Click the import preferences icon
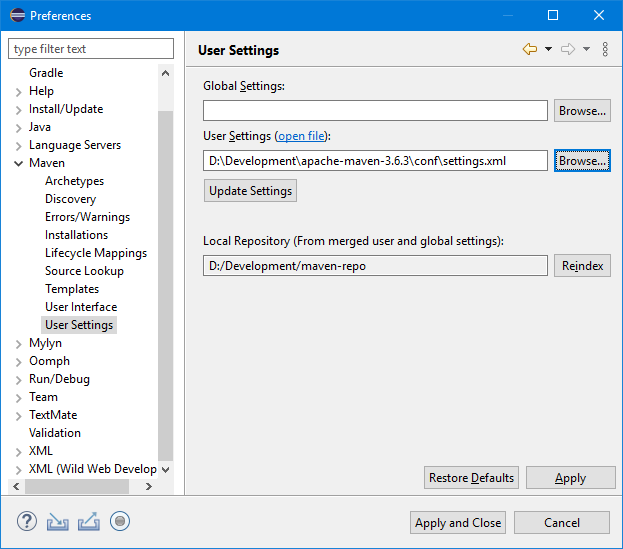This screenshot has width=623, height=549. click(x=58, y=522)
